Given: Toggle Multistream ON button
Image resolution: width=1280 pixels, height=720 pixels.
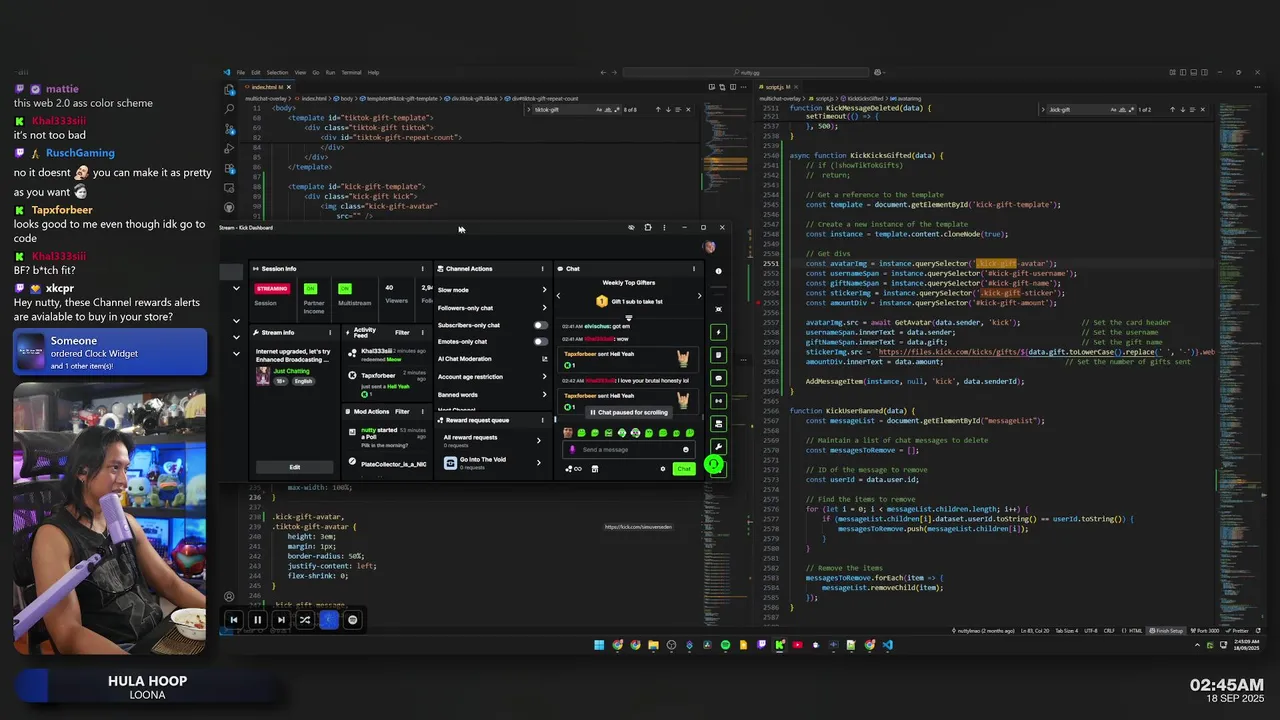Looking at the screenshot, I should tap(345, 289).
